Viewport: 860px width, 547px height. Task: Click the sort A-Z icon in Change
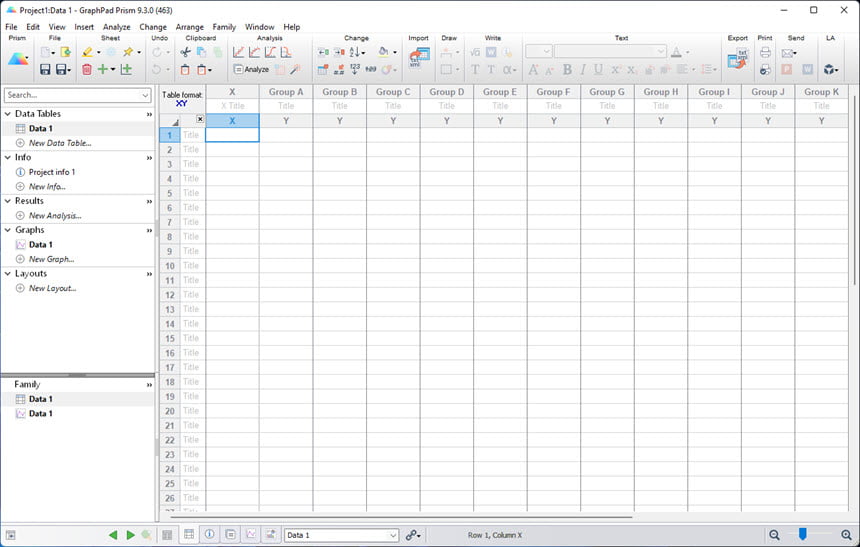pos(355,52)
